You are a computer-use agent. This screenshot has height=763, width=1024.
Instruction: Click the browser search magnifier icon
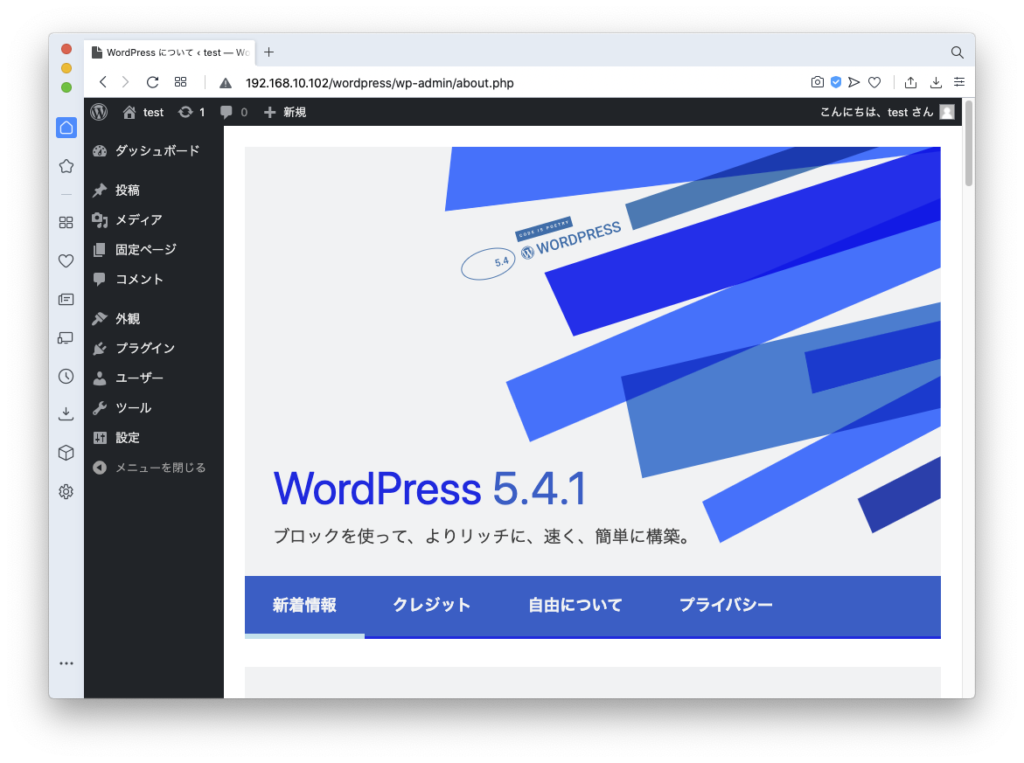tap(957, 52)
